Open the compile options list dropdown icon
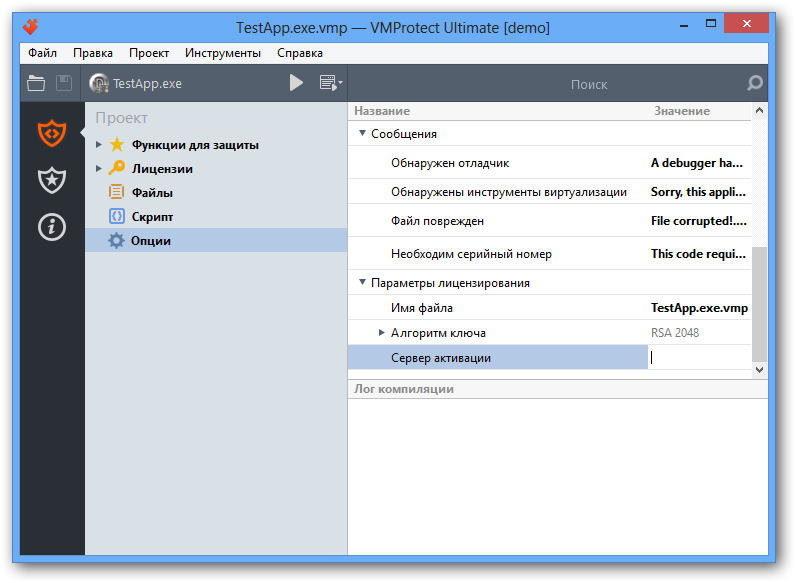This screenshot has width=796, height=583. 331,83
